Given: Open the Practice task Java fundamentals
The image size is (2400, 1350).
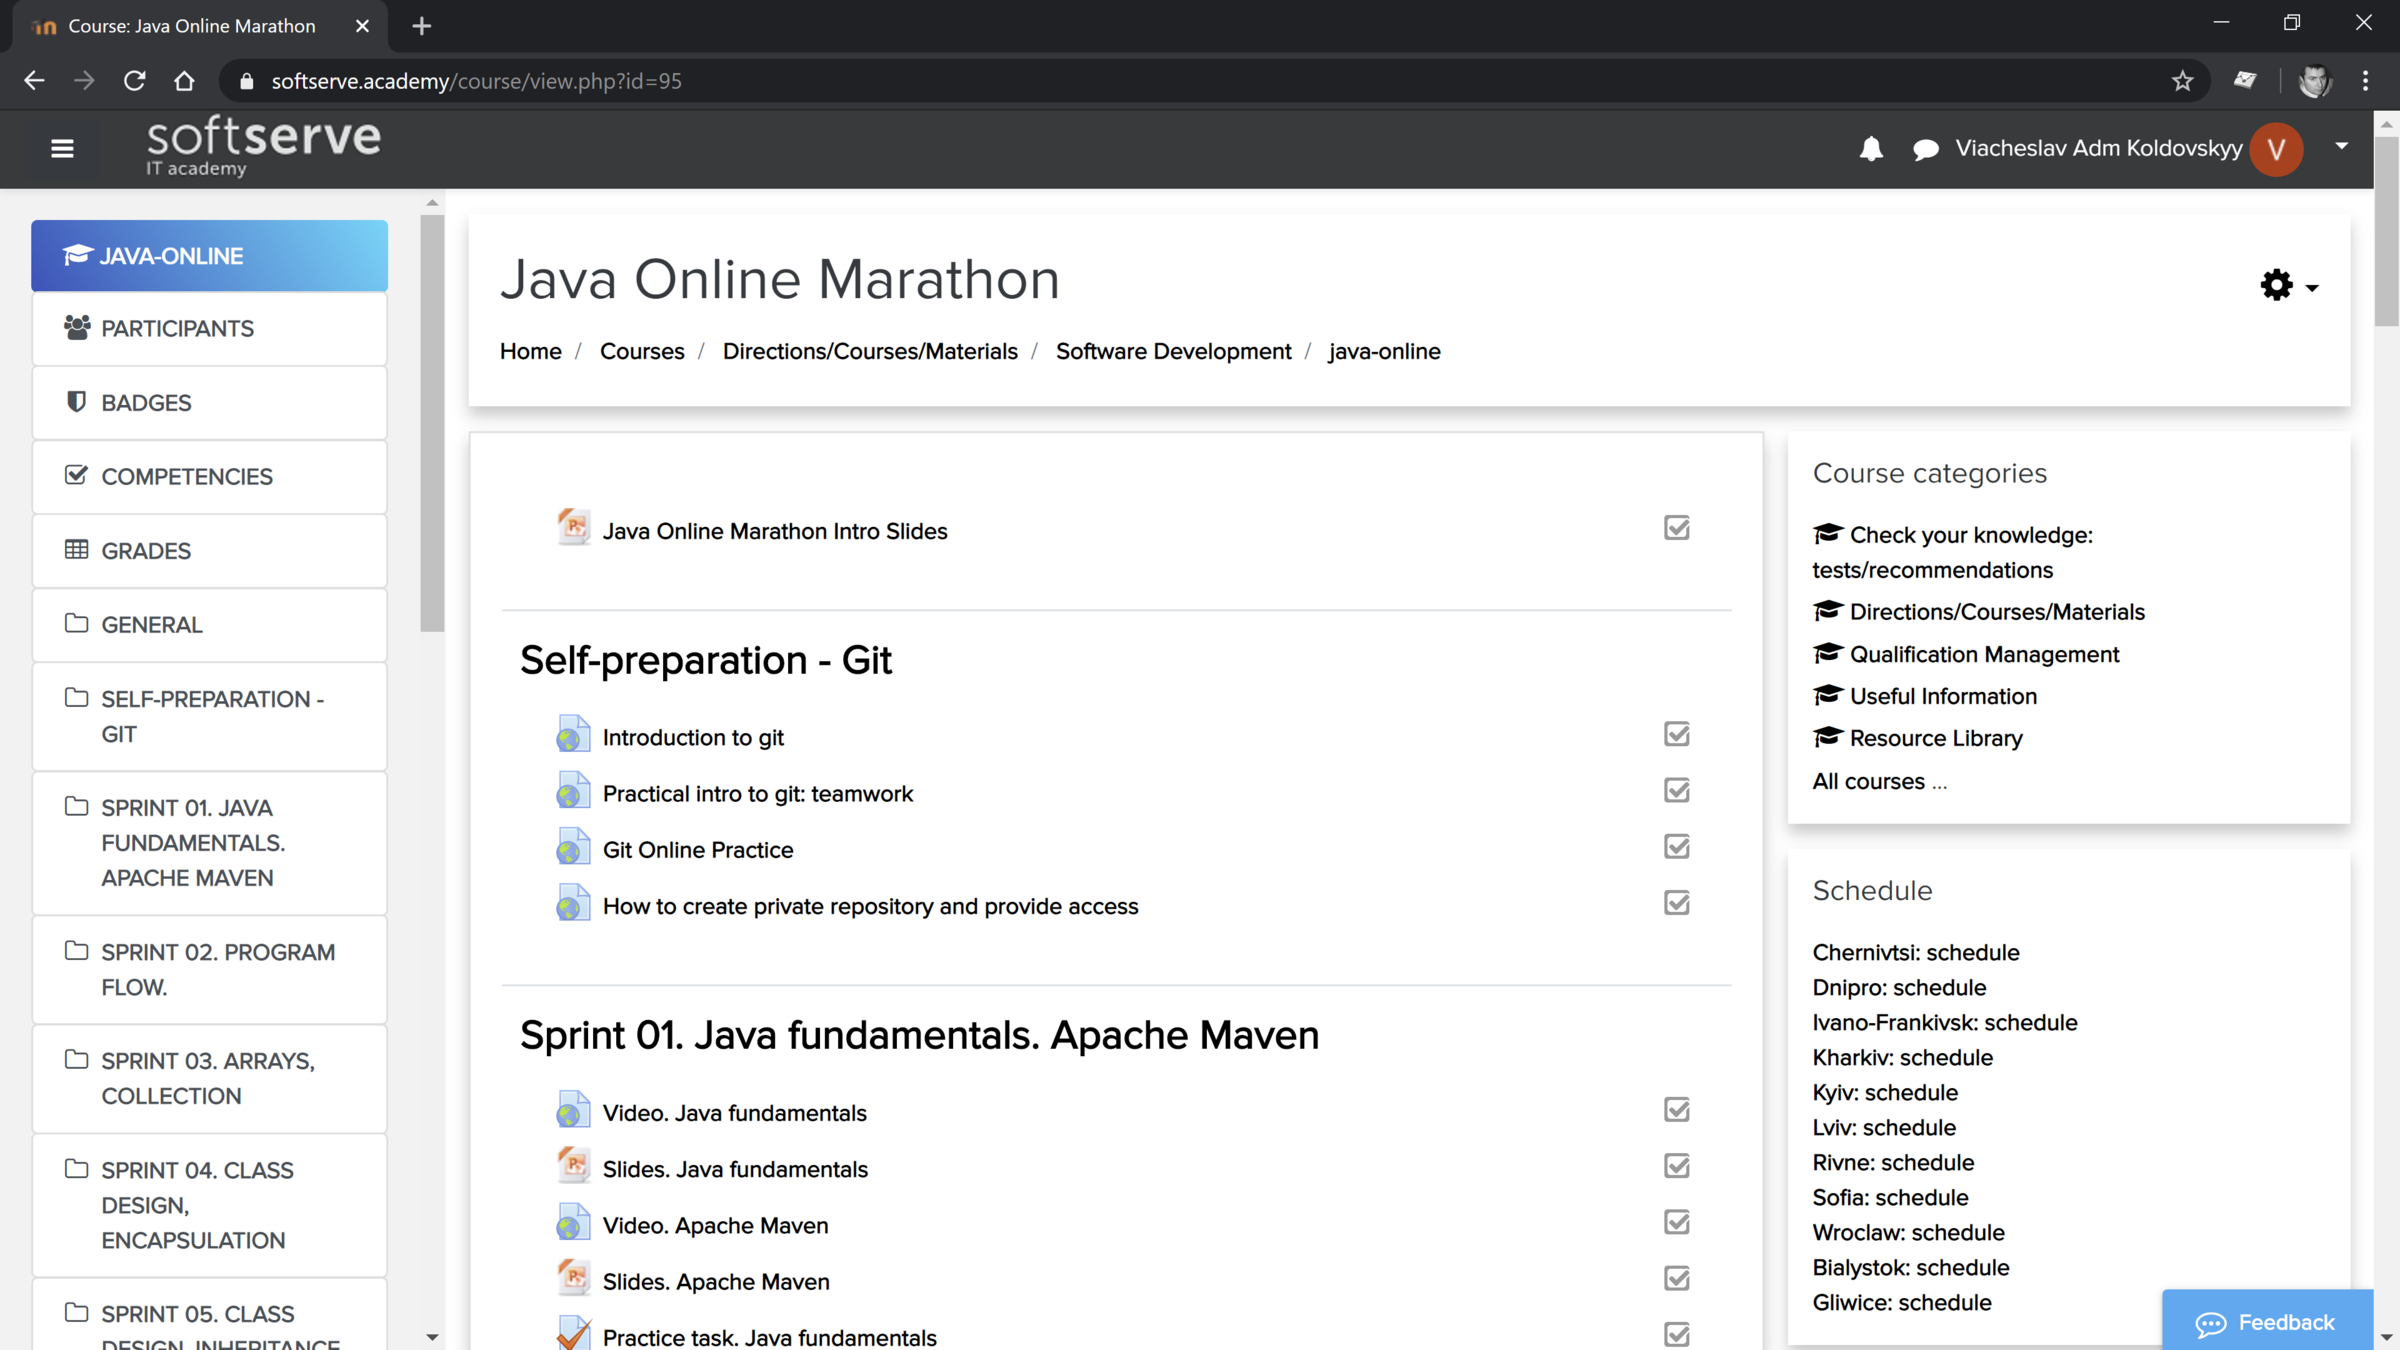Looking at the screenshot, I should 769,1336.
